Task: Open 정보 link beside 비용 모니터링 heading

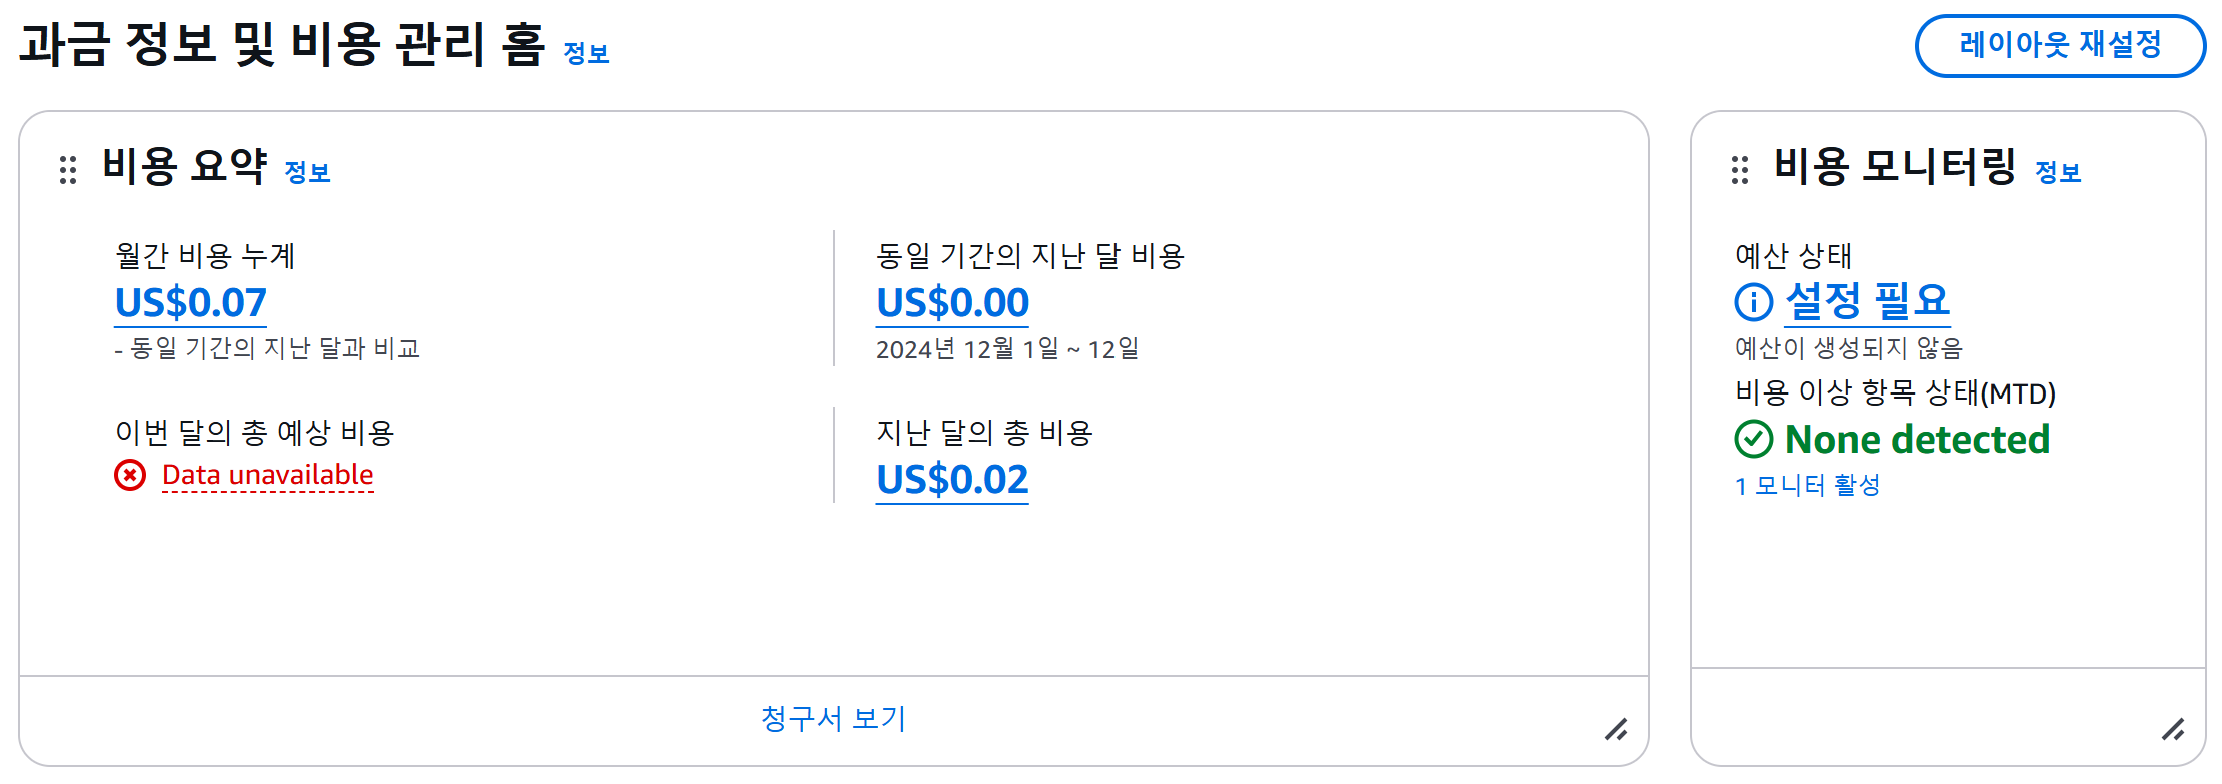Action: pos(2058,172)
